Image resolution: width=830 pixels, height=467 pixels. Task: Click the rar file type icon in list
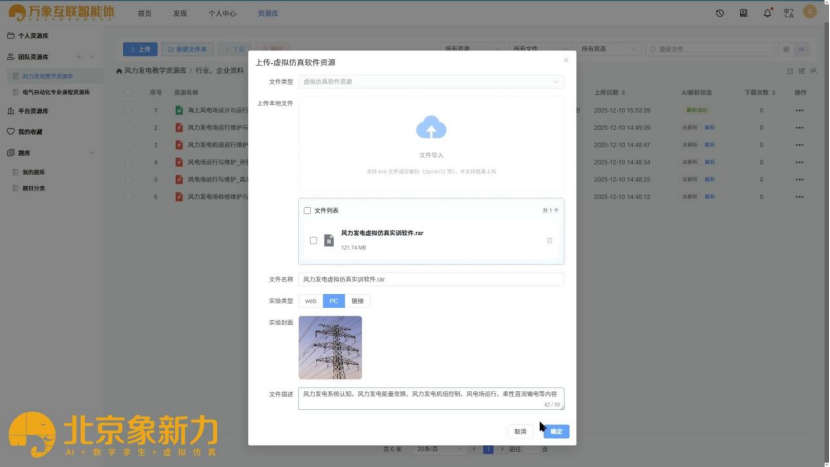coord(329,240)
